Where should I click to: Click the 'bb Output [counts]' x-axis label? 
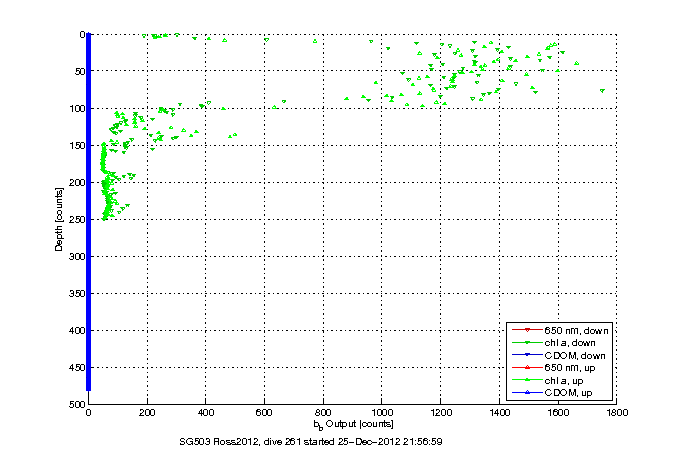(x=354, y=424)
